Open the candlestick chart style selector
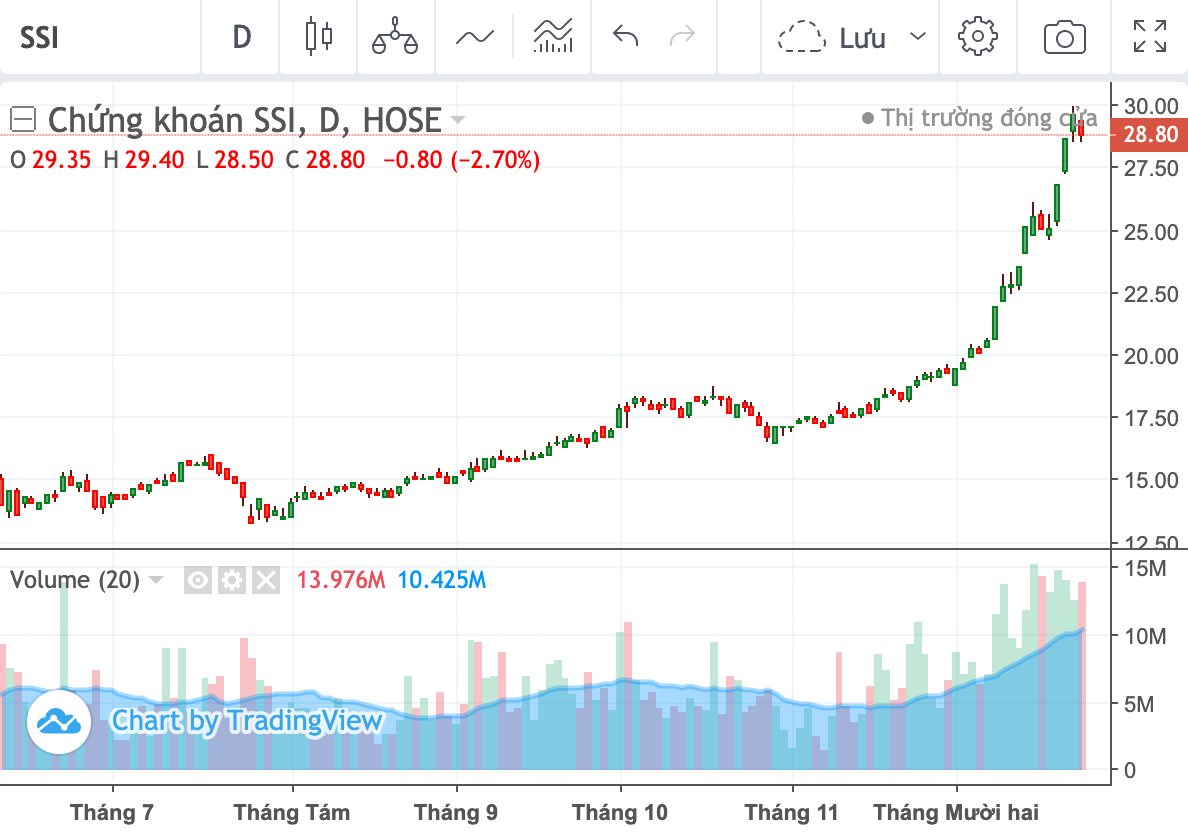Image resolution: width=1188 pixels, height=832 pixels. pos(319,36)
